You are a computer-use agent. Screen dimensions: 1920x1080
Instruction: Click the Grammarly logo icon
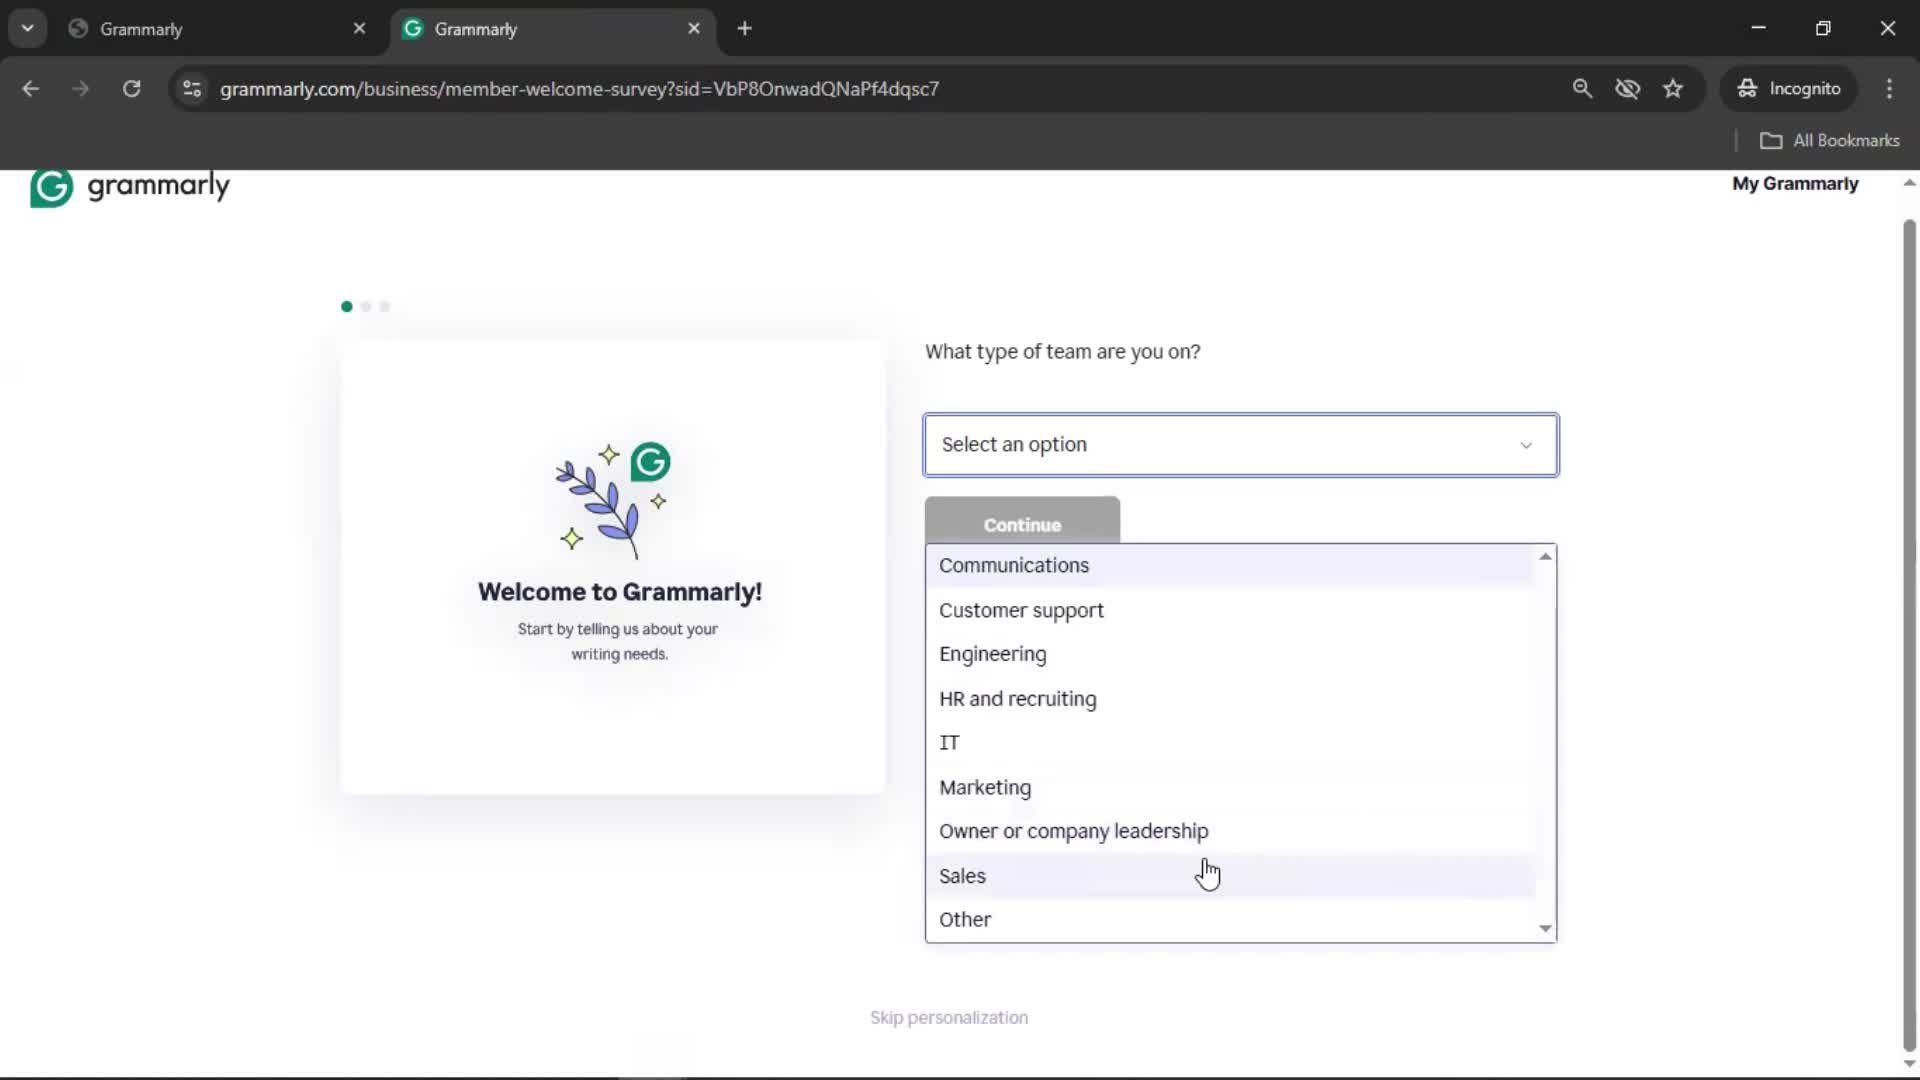(51, 187)
